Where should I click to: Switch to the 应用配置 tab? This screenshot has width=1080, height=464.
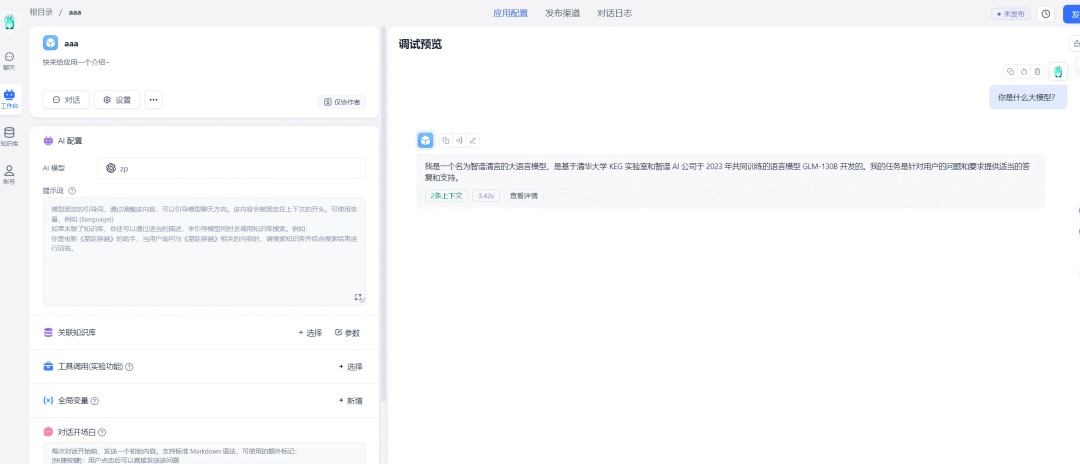click(x=510, y=13)
